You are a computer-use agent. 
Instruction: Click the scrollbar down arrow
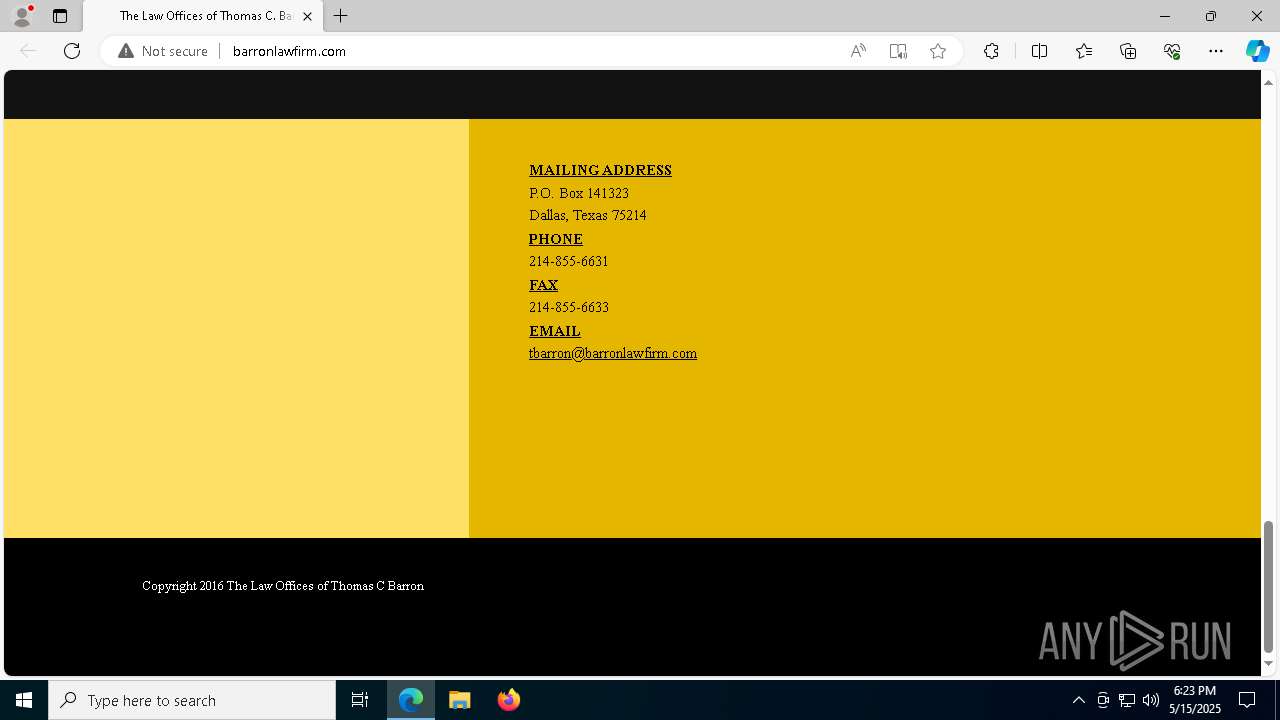pos(1268,663)
